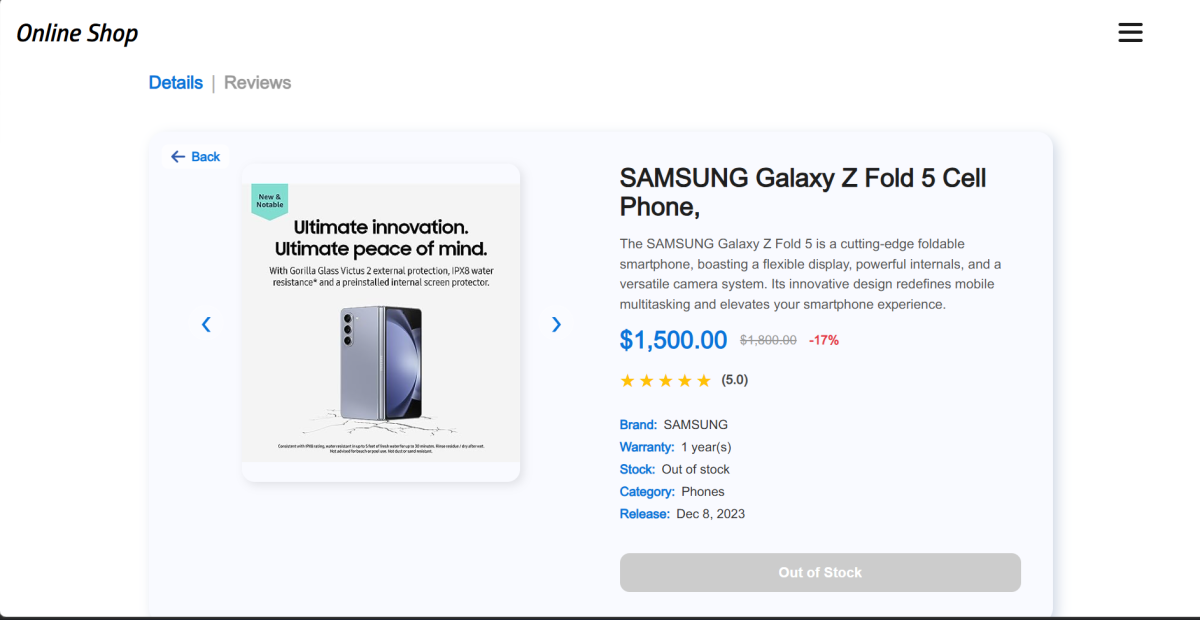
Task: Click the -17% discount label
Action: click(824, 340)
